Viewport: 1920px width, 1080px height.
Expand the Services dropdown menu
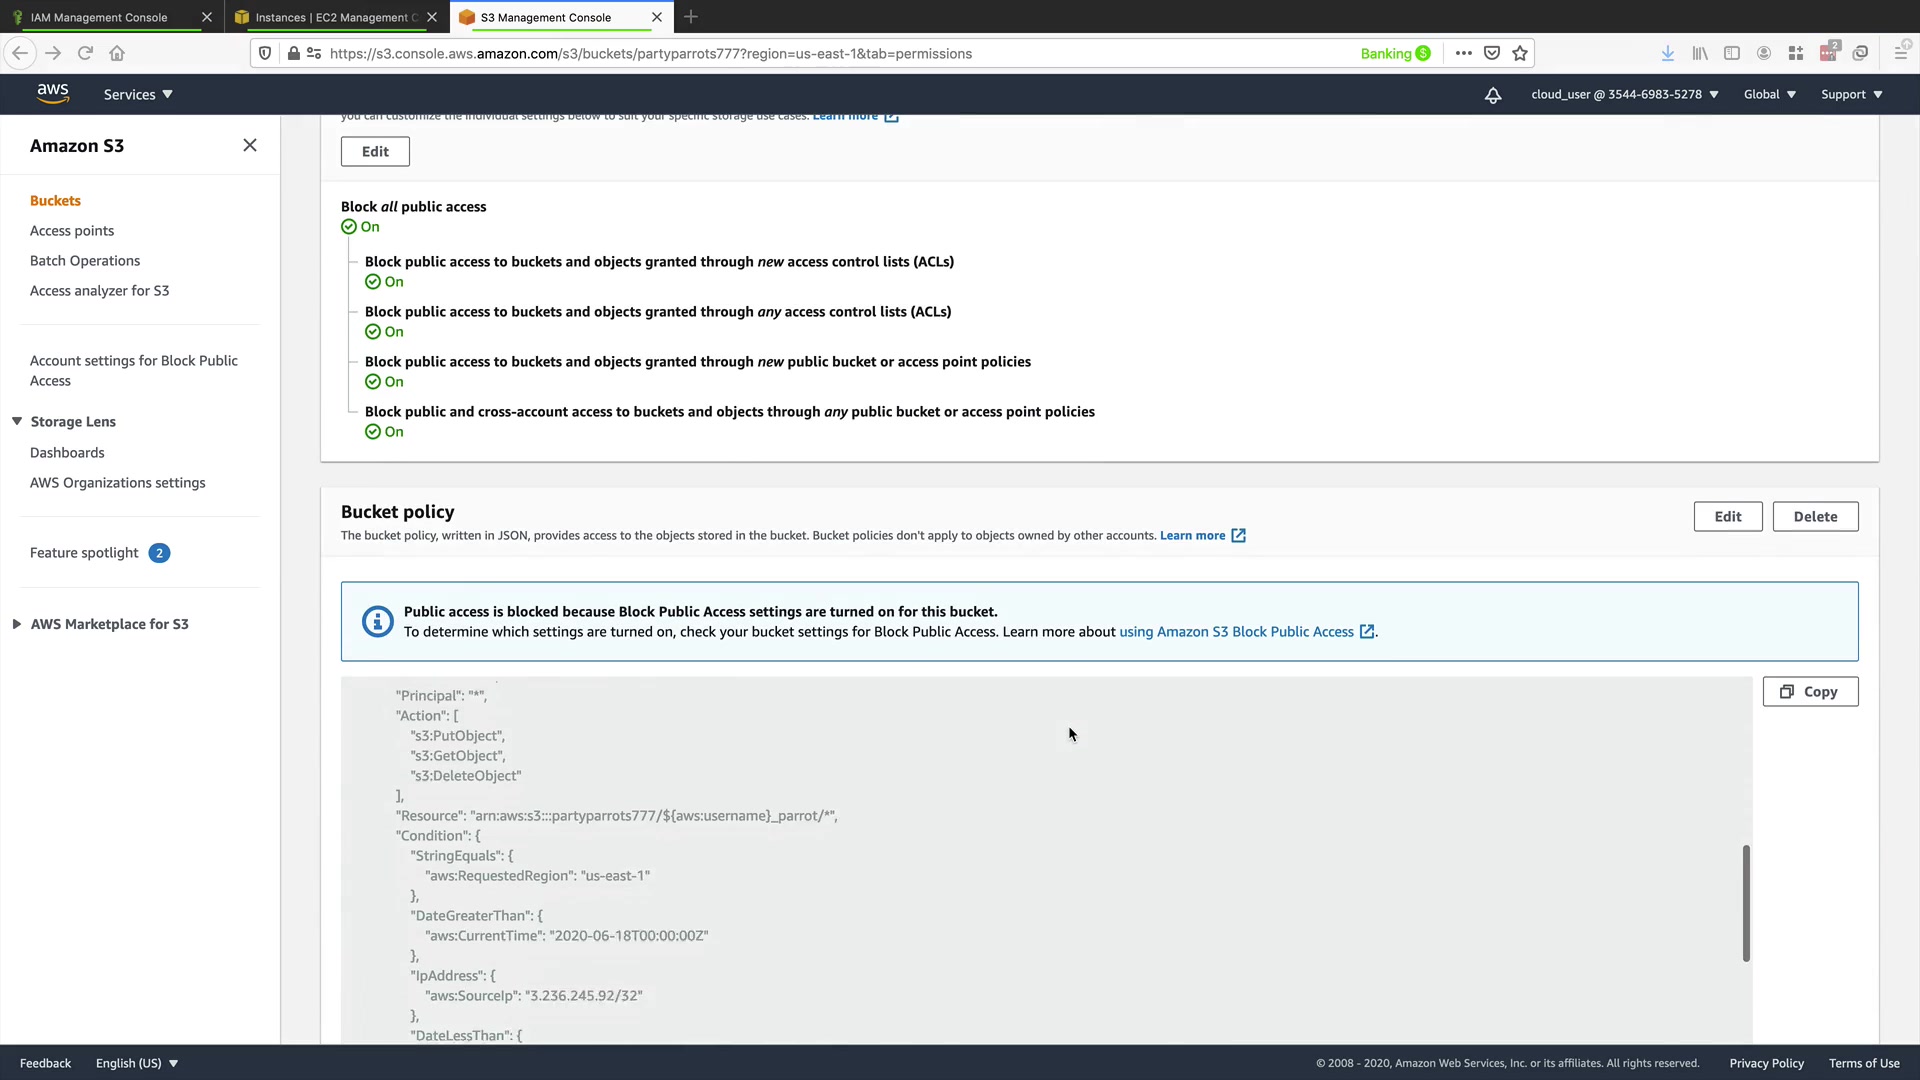138,95
